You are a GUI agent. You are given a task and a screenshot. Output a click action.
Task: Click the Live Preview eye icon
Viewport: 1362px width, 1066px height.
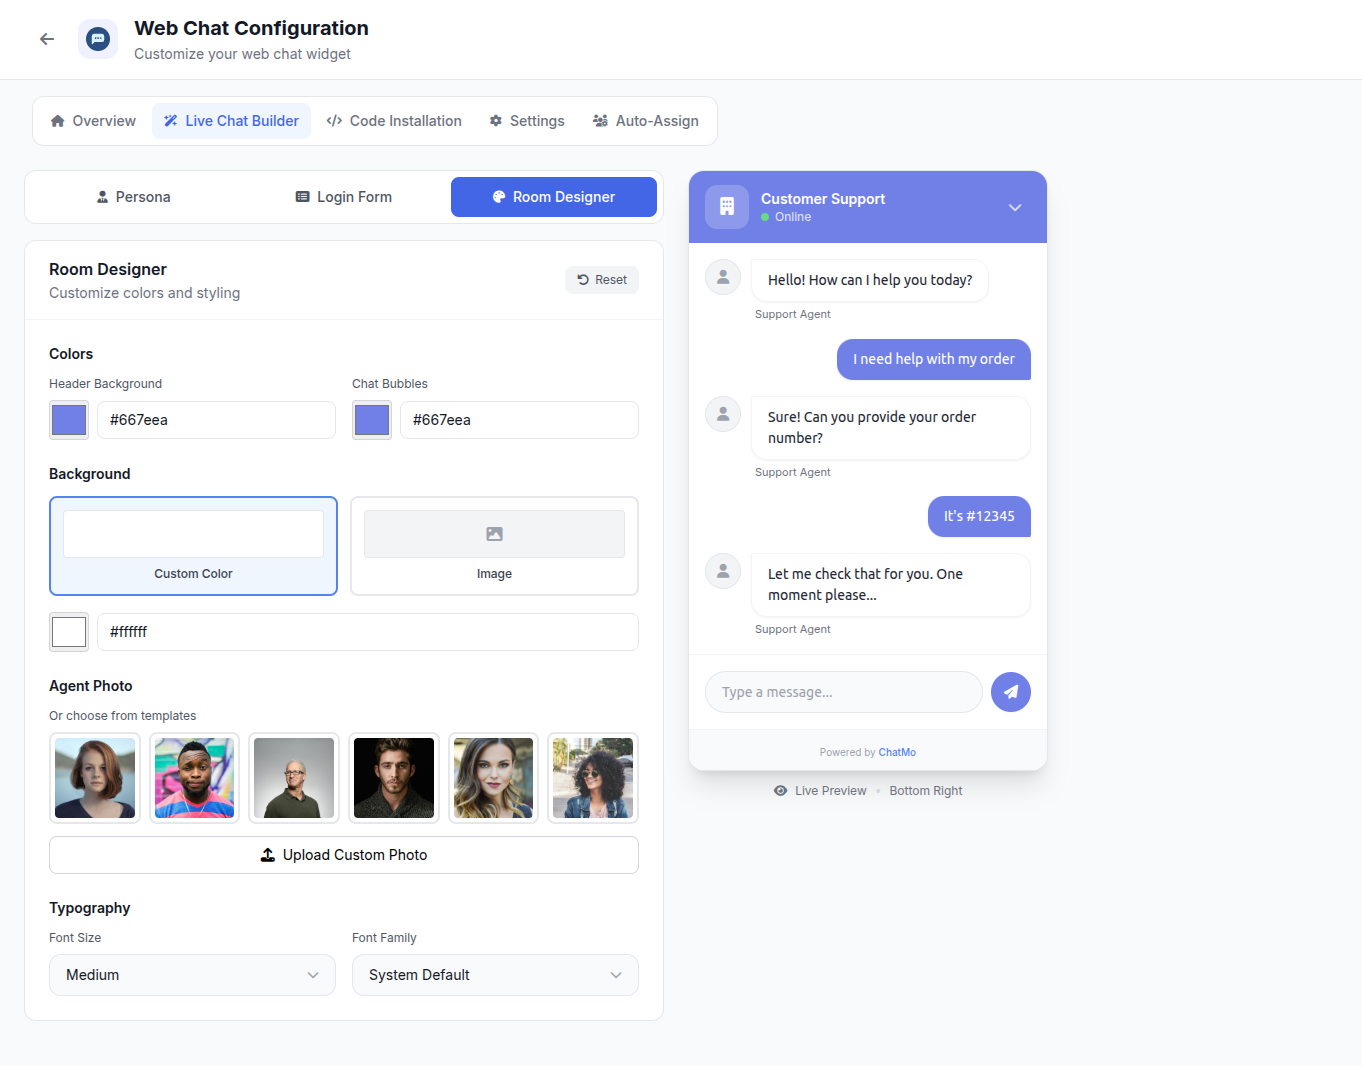coord(780,791)
